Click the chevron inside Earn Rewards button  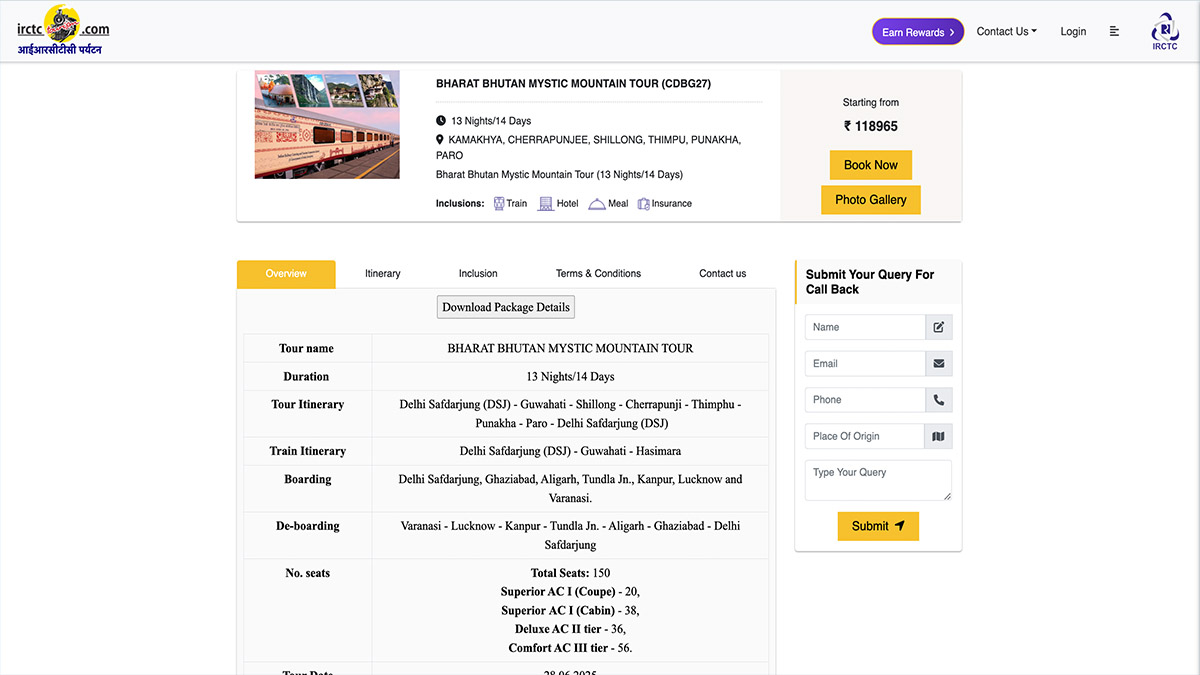click(x=952, y=32)
